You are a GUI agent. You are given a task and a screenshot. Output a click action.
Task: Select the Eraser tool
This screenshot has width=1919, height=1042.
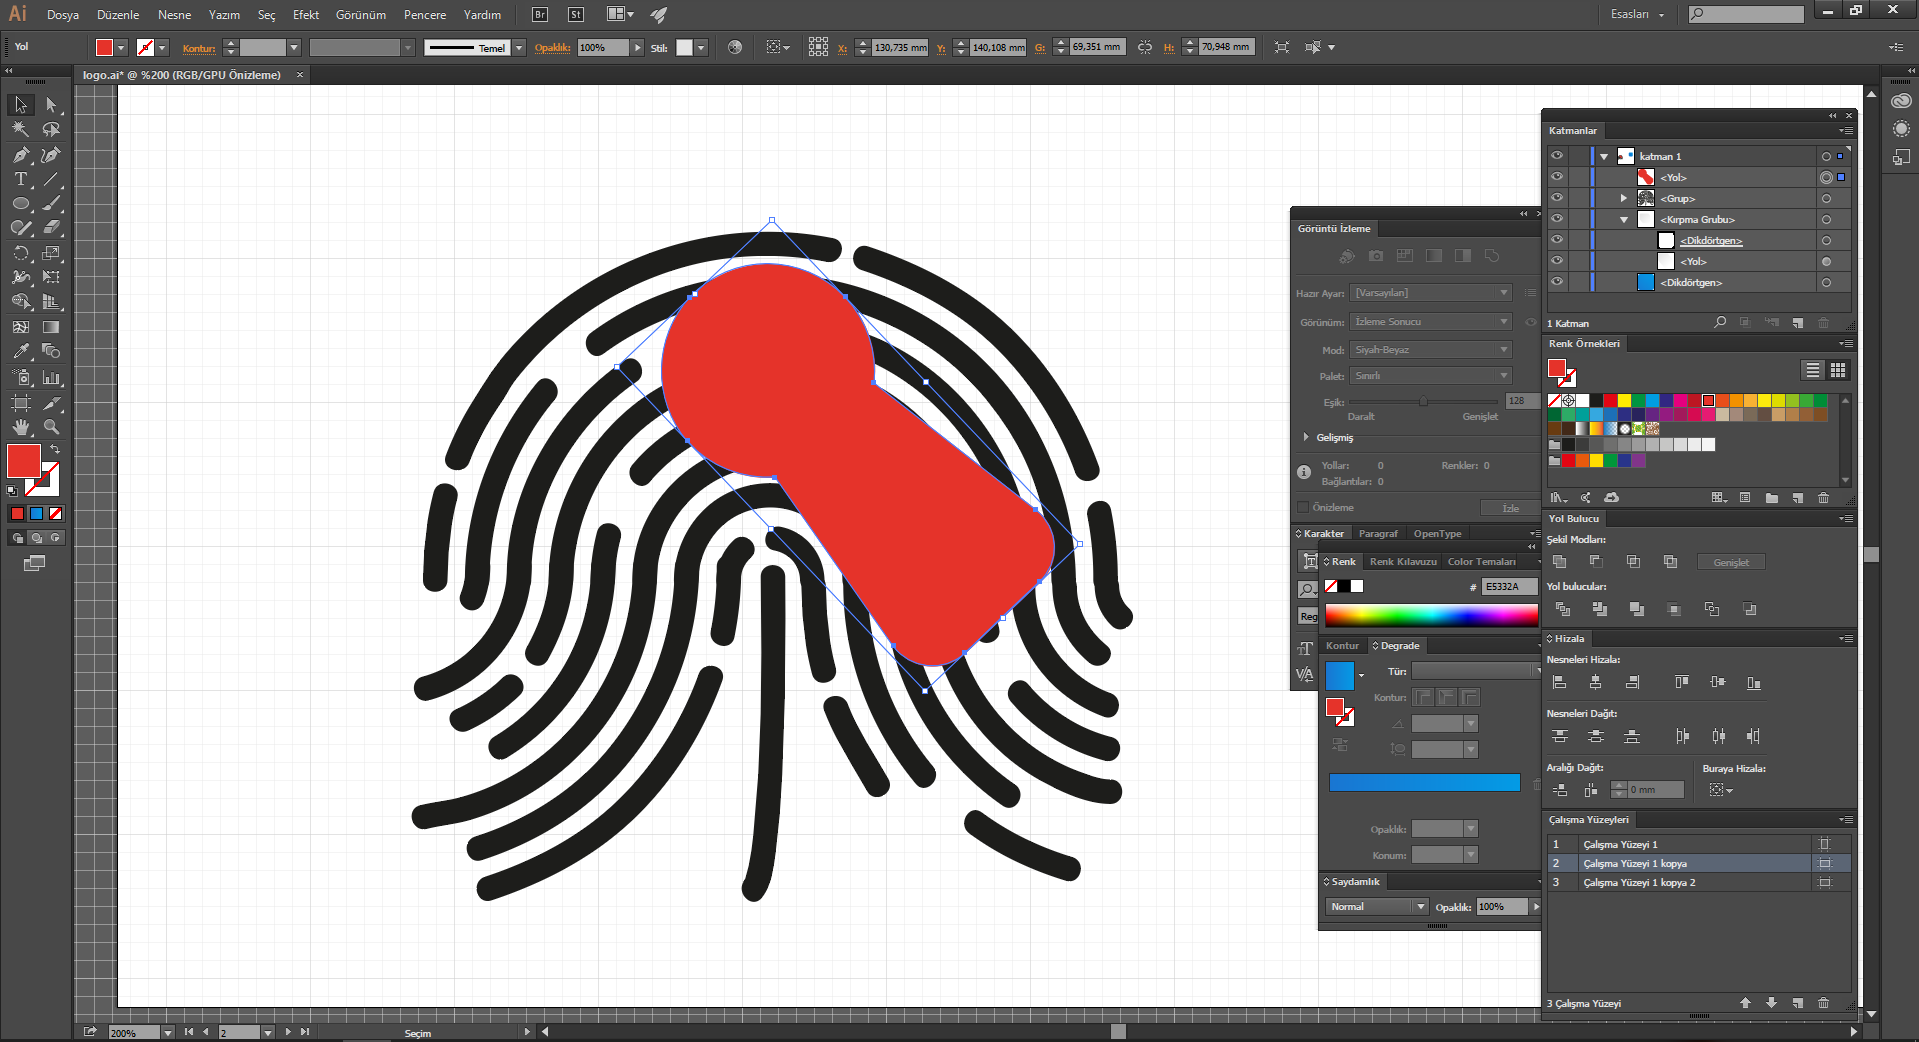tap(51, 228)
